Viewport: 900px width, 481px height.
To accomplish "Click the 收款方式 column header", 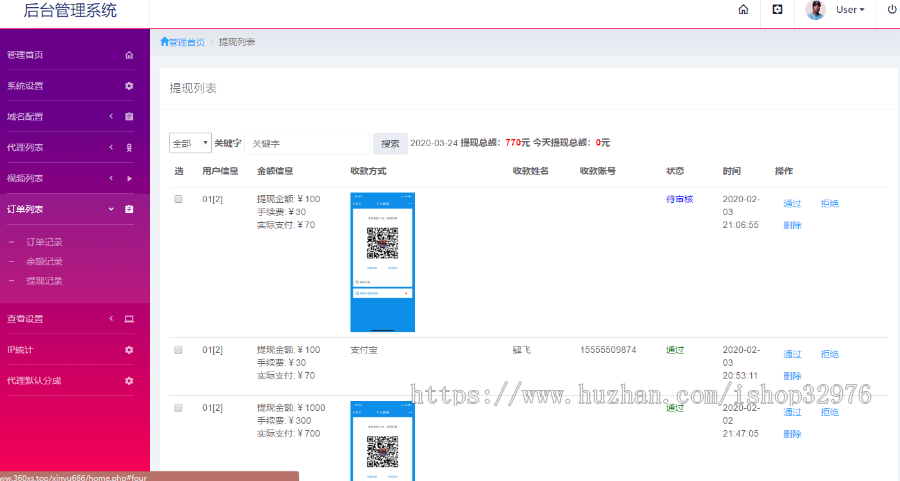I will point(368,171).
